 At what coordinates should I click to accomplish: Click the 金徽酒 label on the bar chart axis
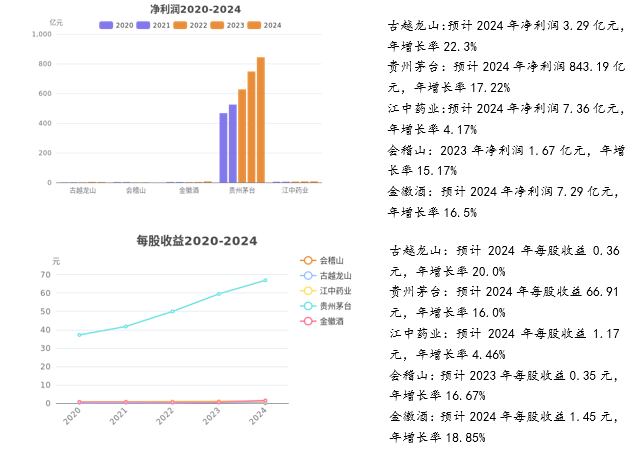tap(189, 190)
